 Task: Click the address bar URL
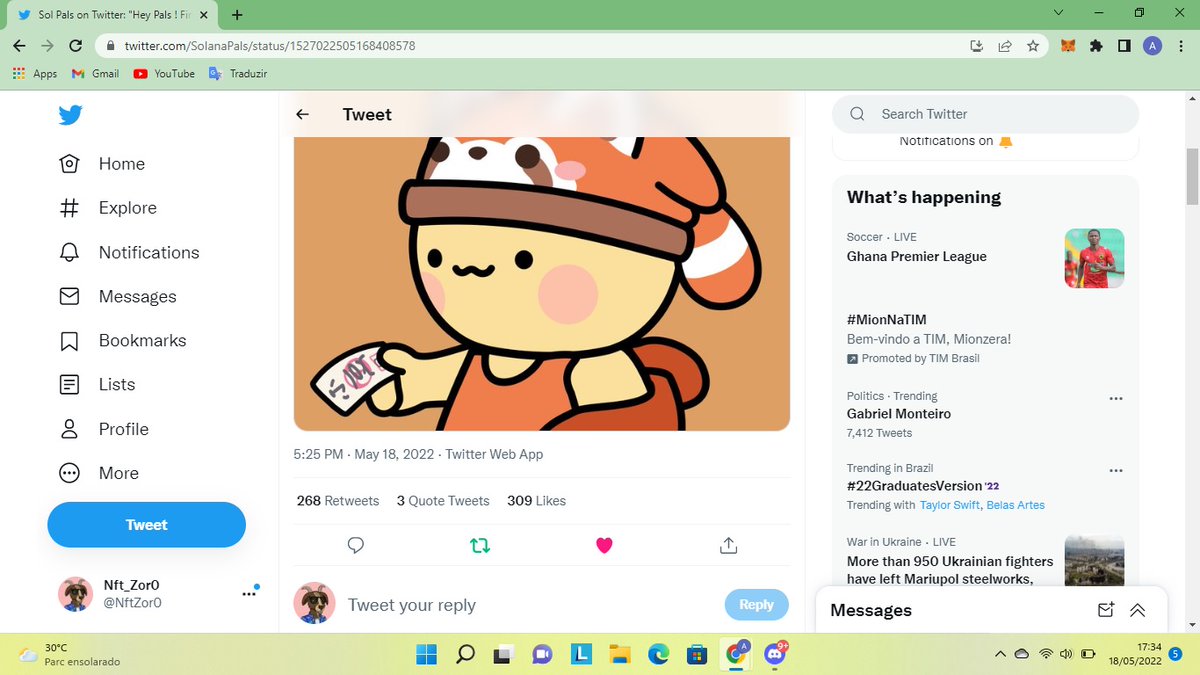[270, 46]
